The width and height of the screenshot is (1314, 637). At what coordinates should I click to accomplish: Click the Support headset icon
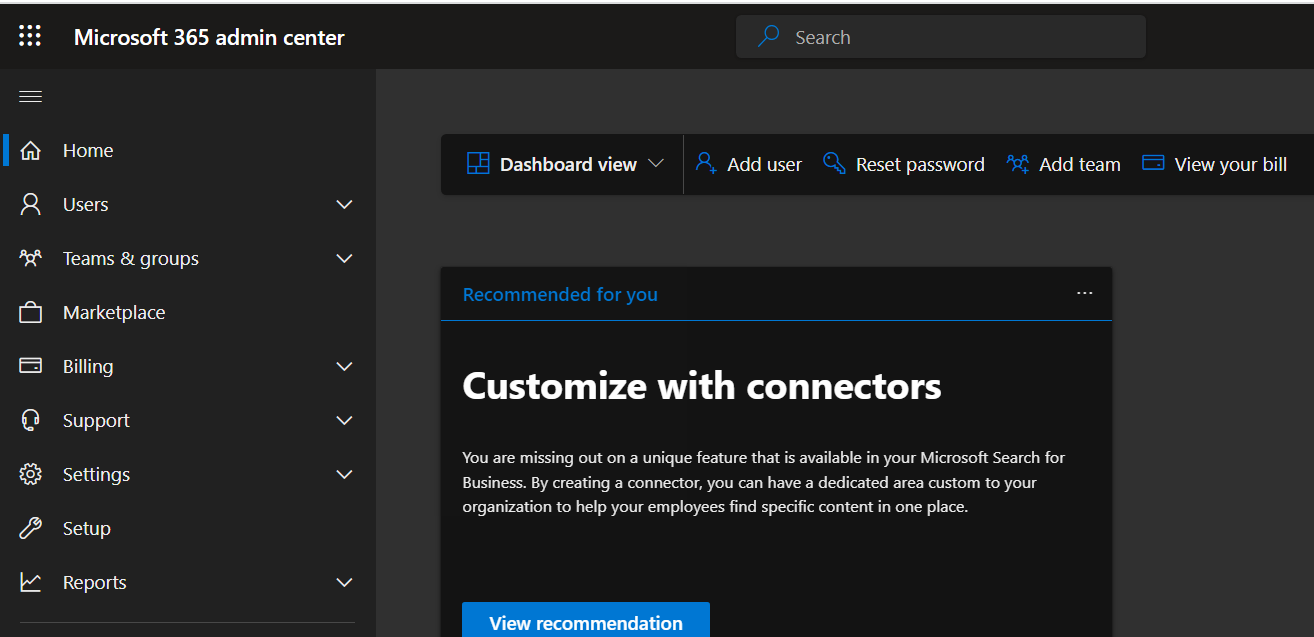click(x=31, y=421)
